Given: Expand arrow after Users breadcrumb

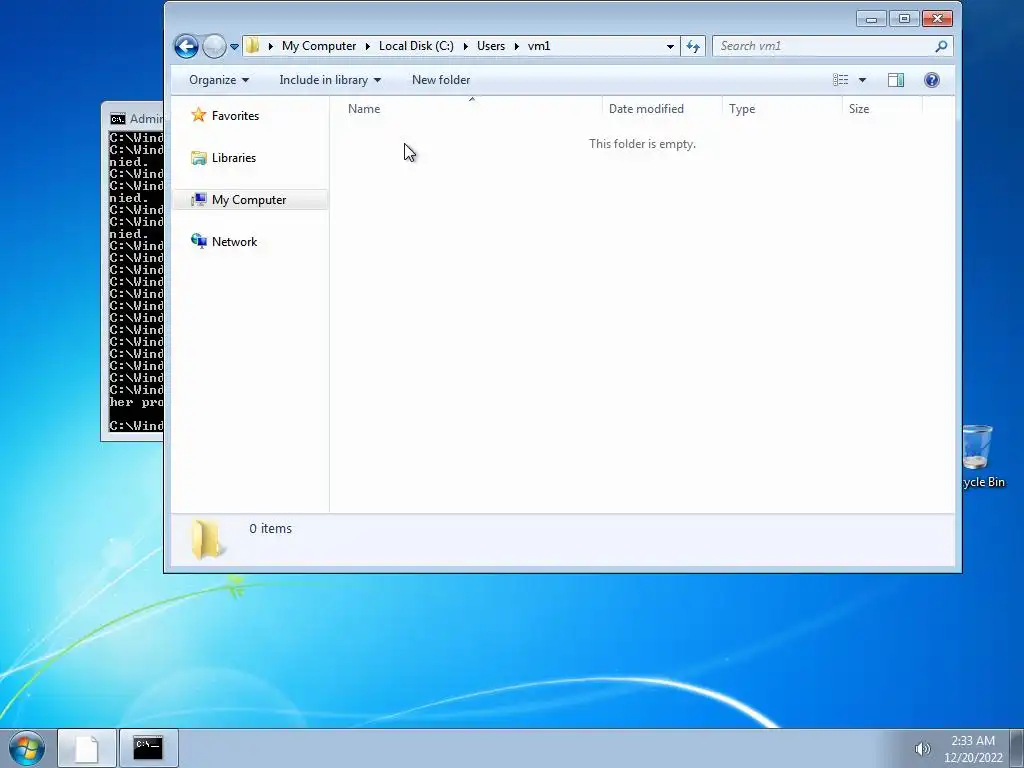Looking at the screenshot, I should pyautogui.click(x=517, y=46).
